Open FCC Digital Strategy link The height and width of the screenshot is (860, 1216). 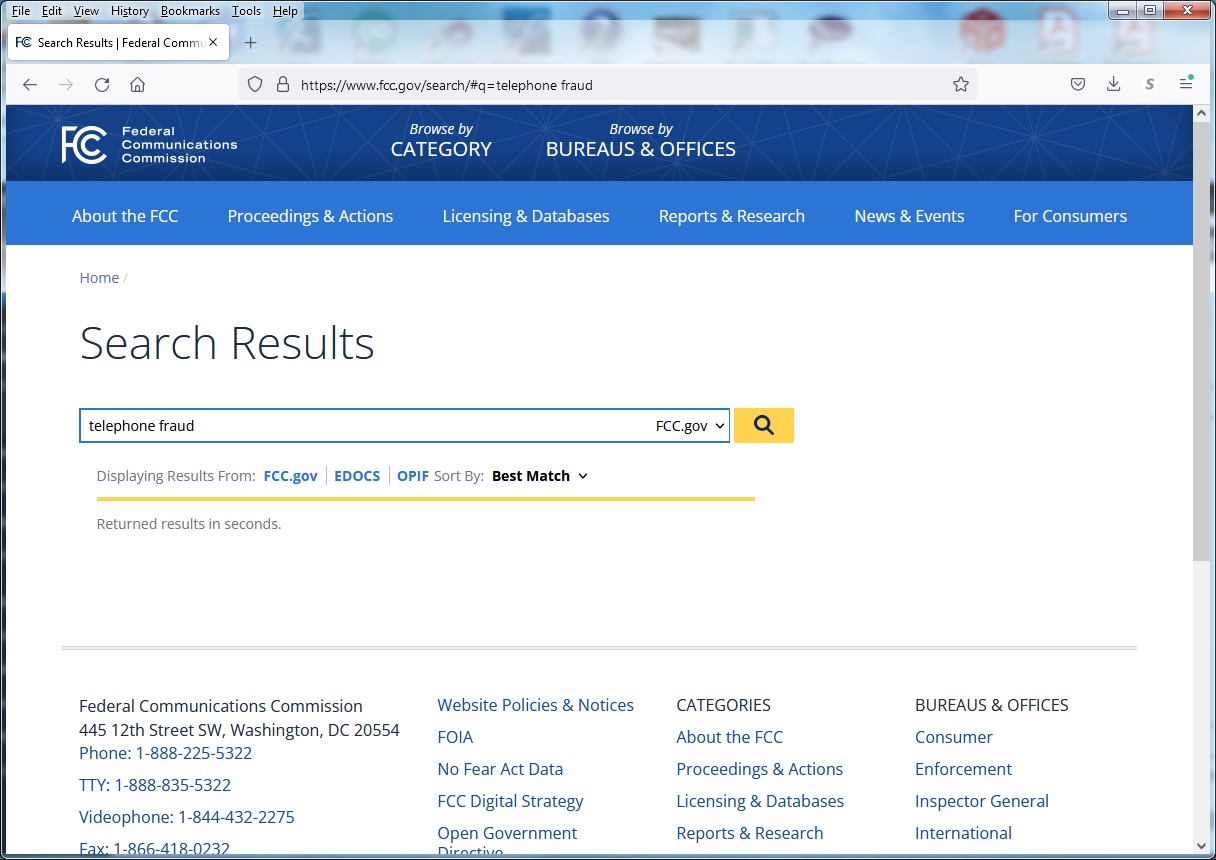pyautogui.click(x=510, y=801)
